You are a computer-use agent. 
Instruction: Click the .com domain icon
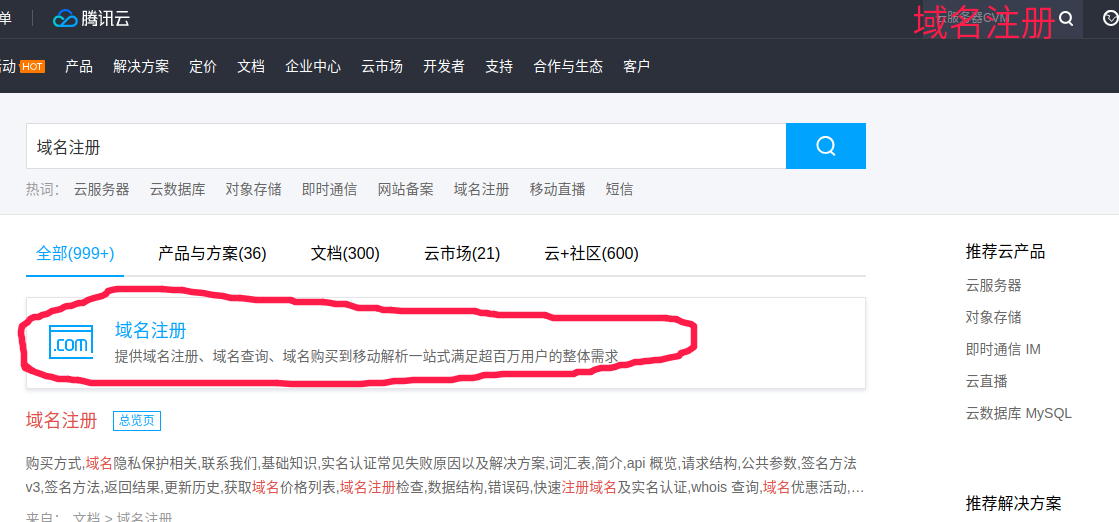click(71, 341)
